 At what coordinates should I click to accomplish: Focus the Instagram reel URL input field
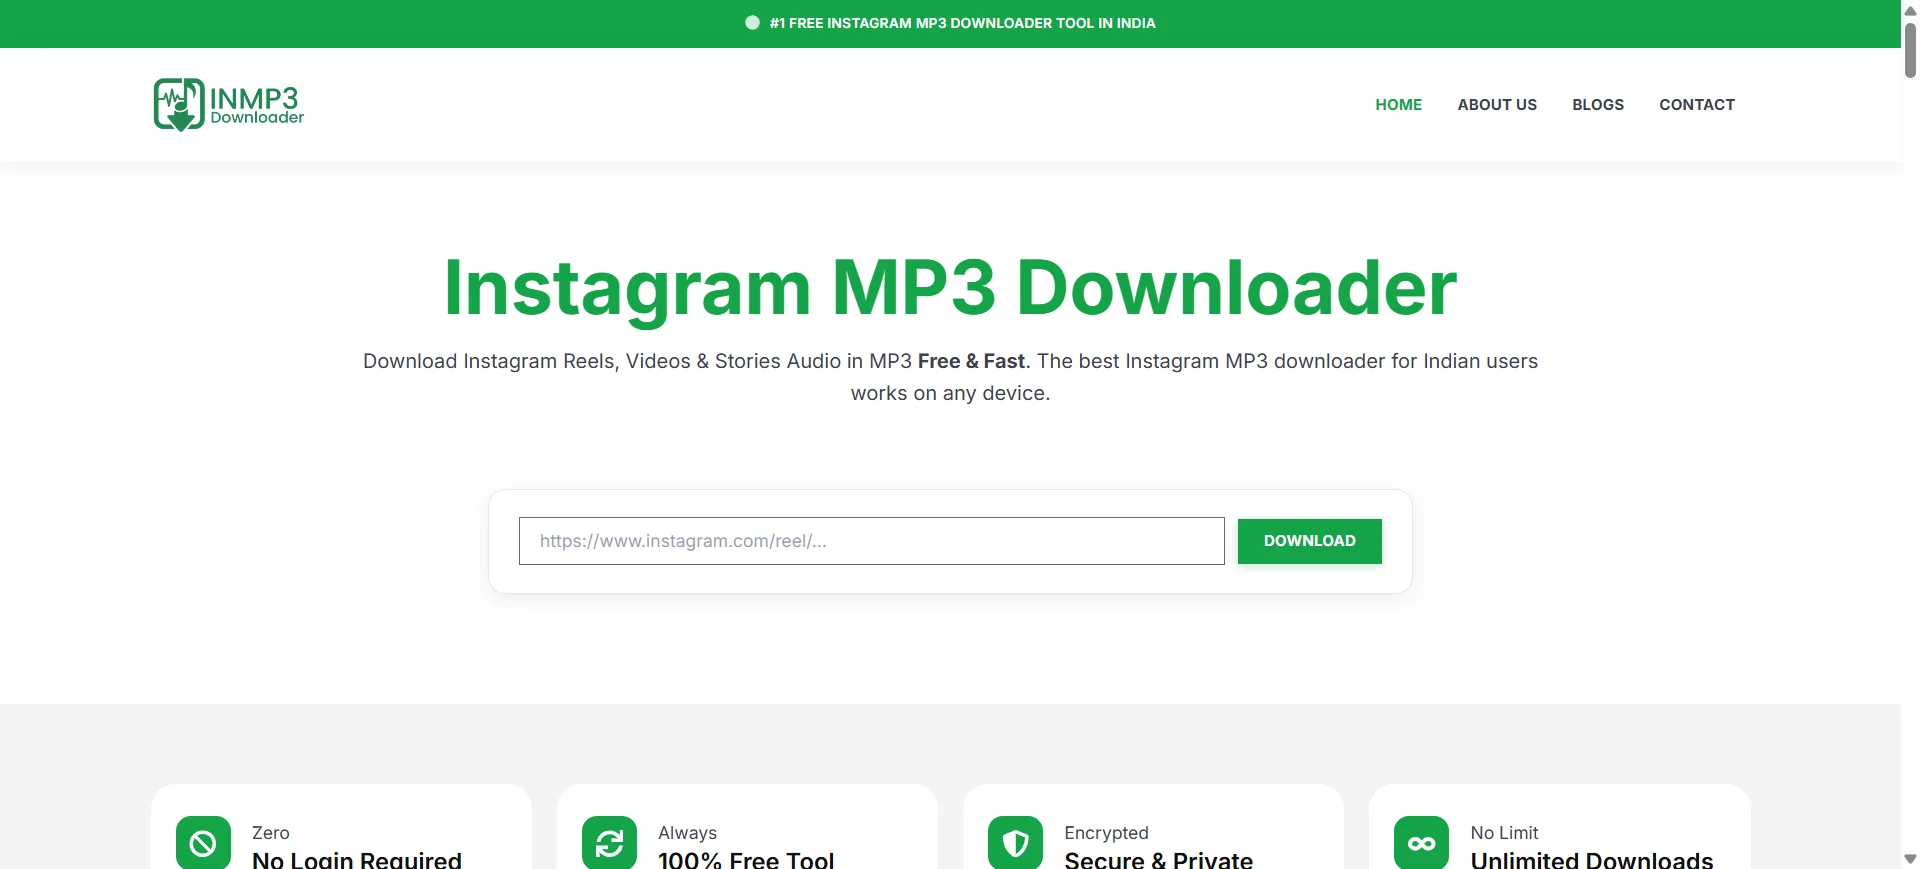(872, 541)
